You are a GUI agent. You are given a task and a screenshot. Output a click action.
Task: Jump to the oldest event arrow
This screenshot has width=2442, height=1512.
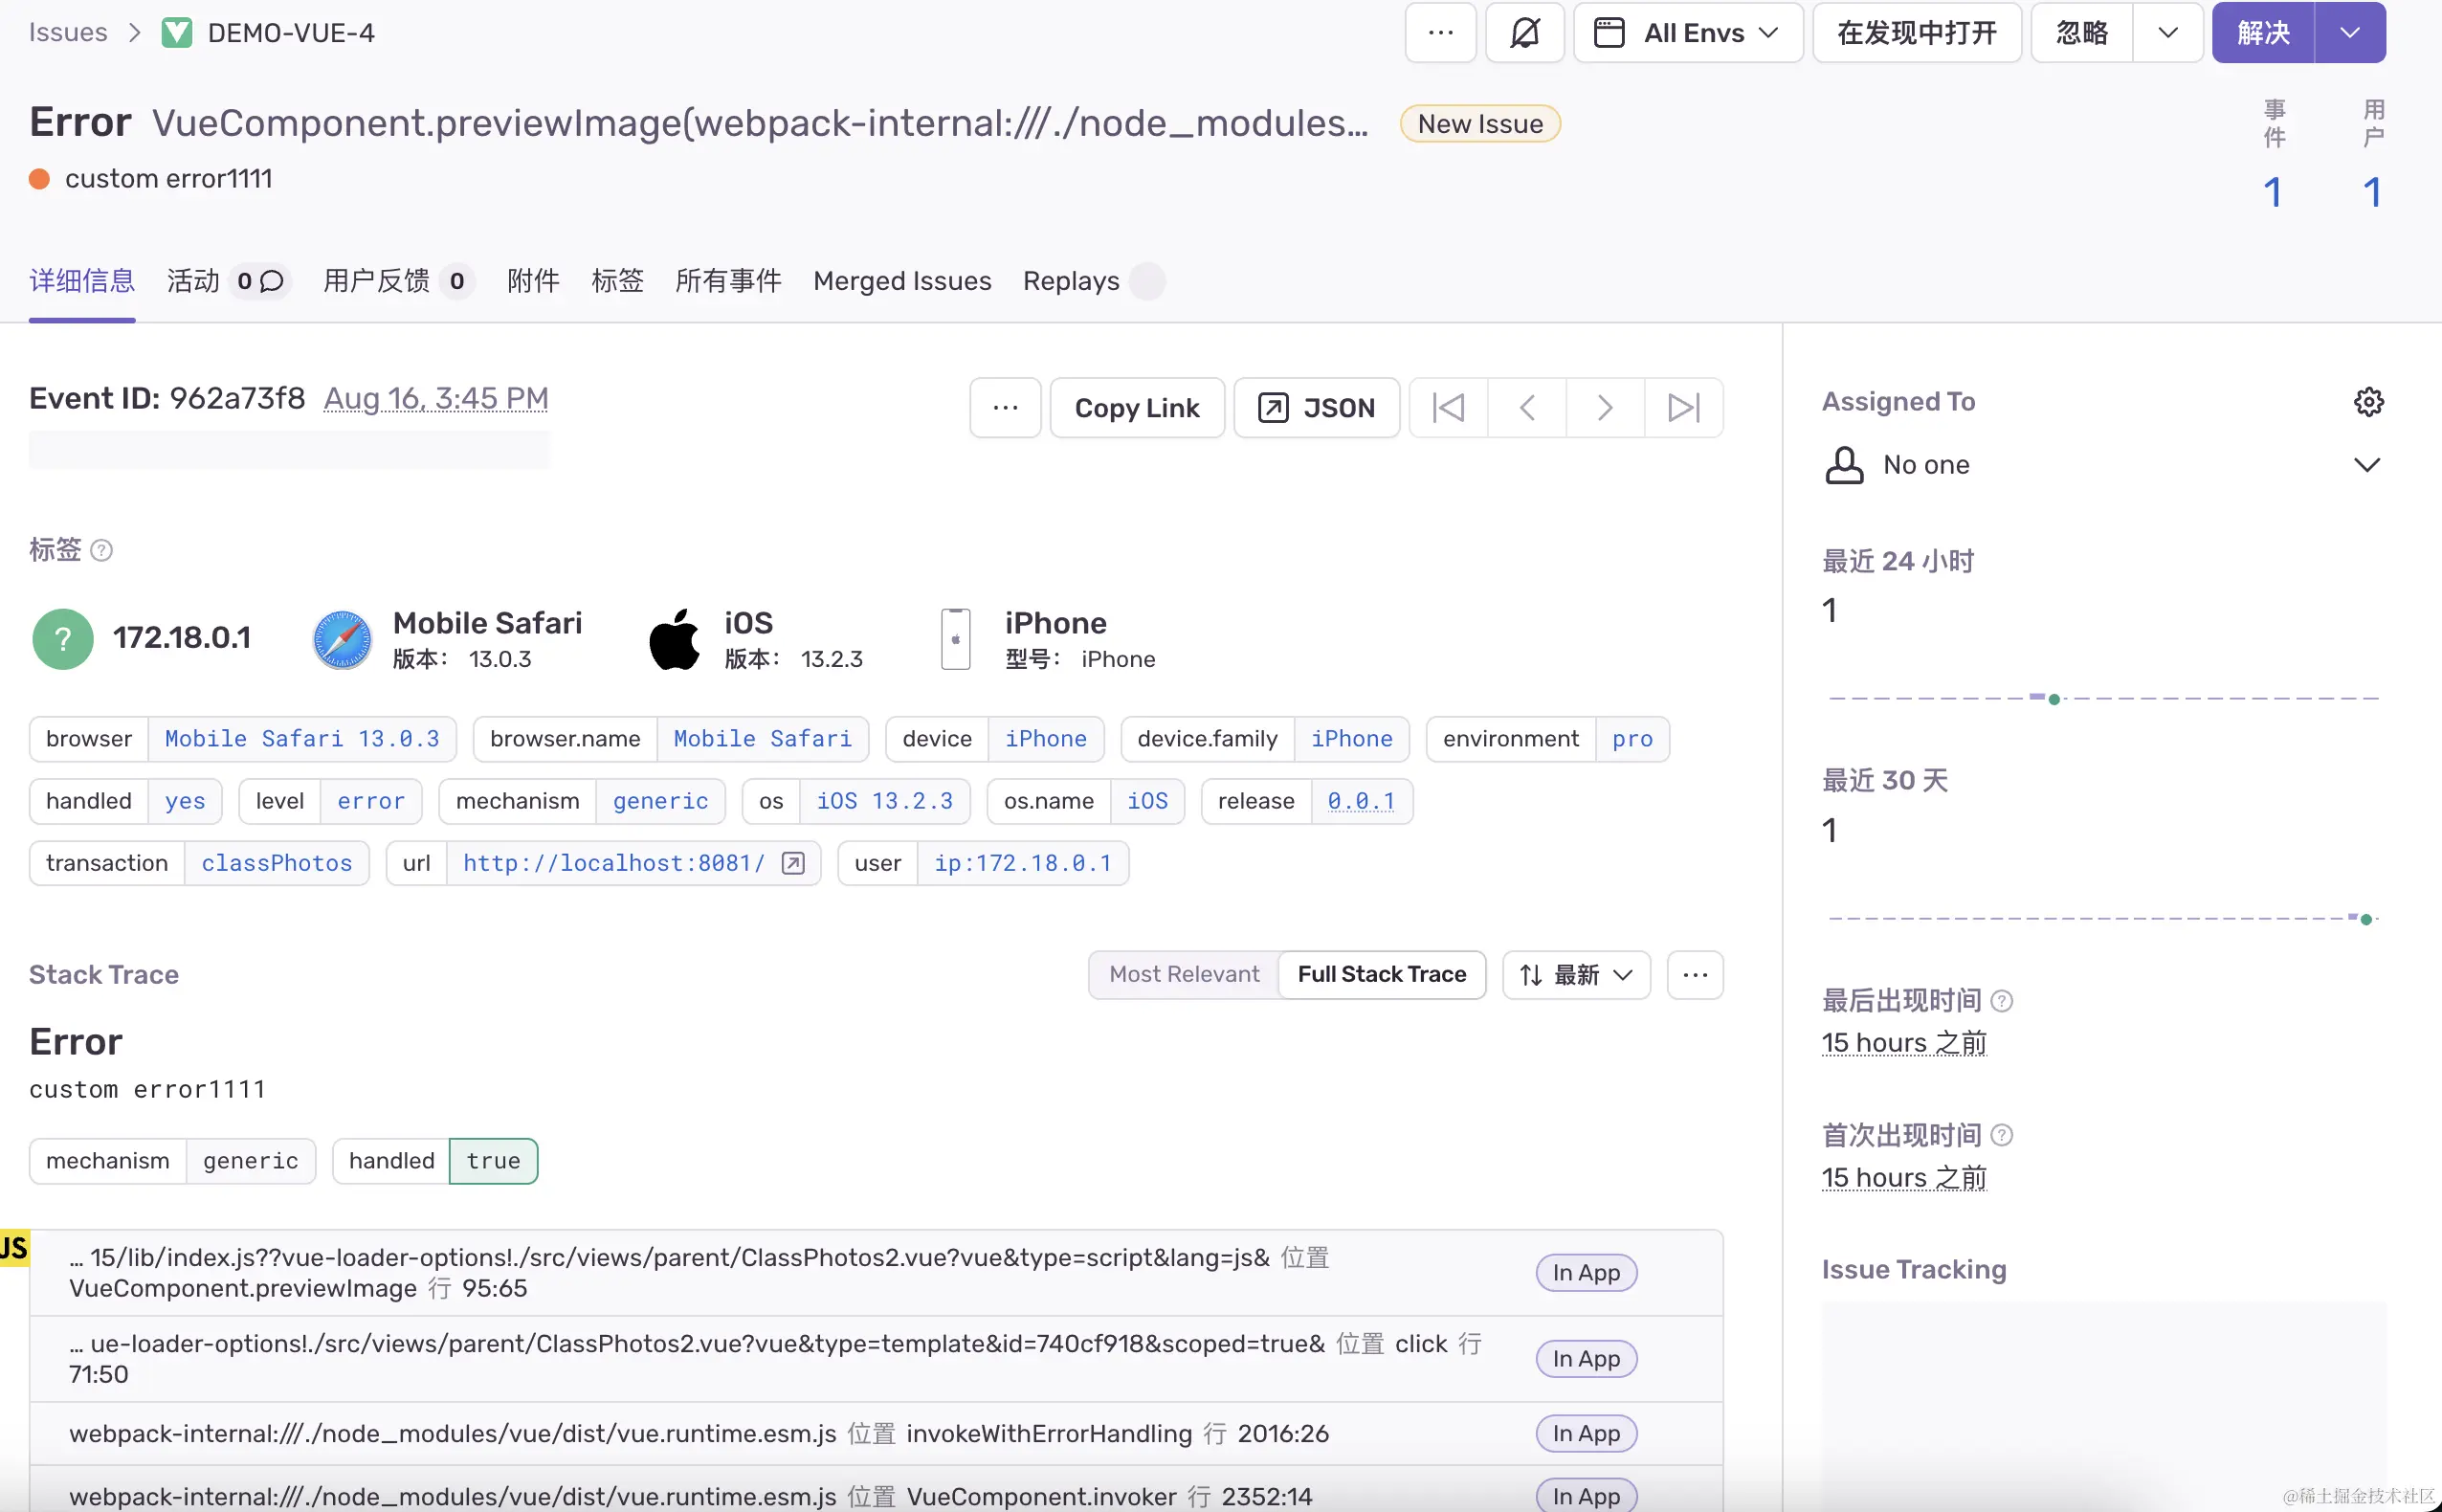[x=1448, y=408]
